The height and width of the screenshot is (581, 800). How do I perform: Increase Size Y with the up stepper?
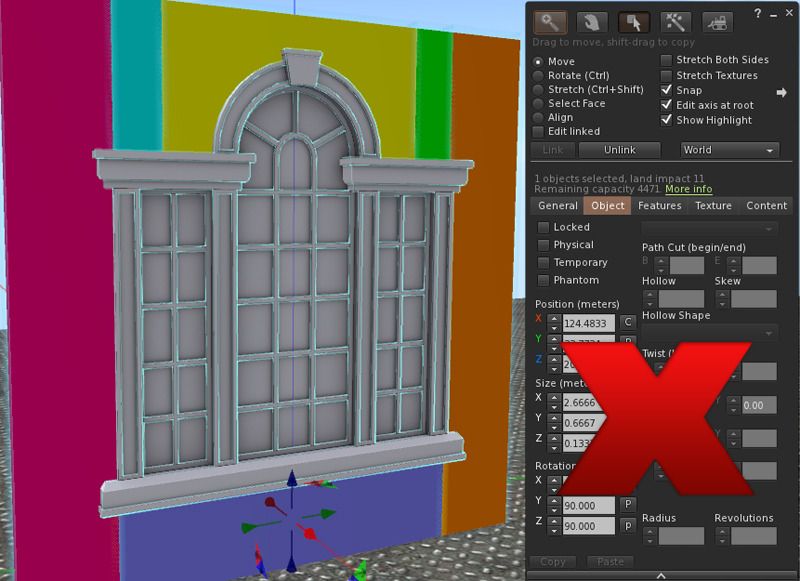tap(554, 419)
